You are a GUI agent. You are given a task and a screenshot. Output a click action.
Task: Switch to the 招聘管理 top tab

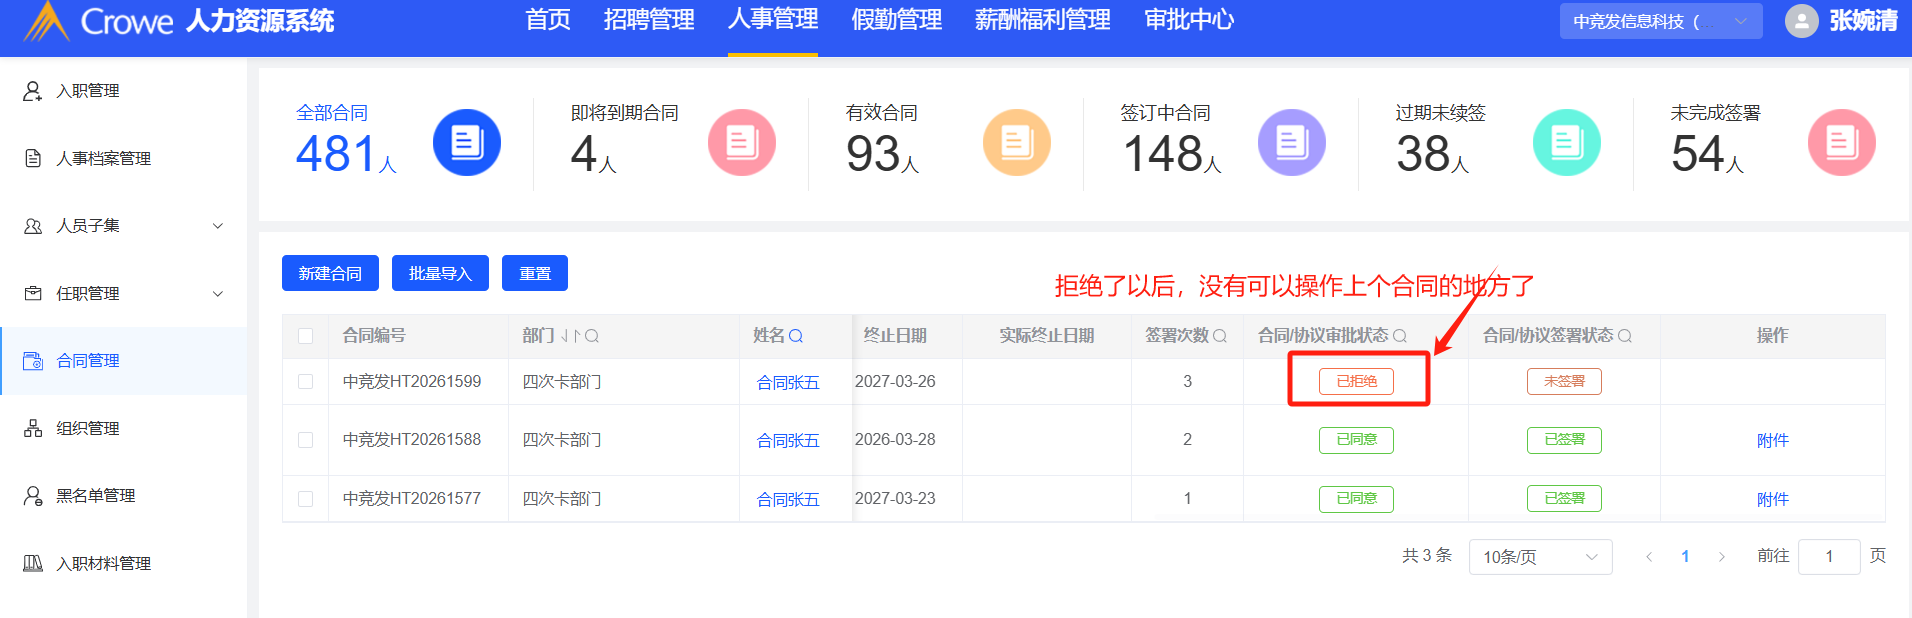coord(648,20)
